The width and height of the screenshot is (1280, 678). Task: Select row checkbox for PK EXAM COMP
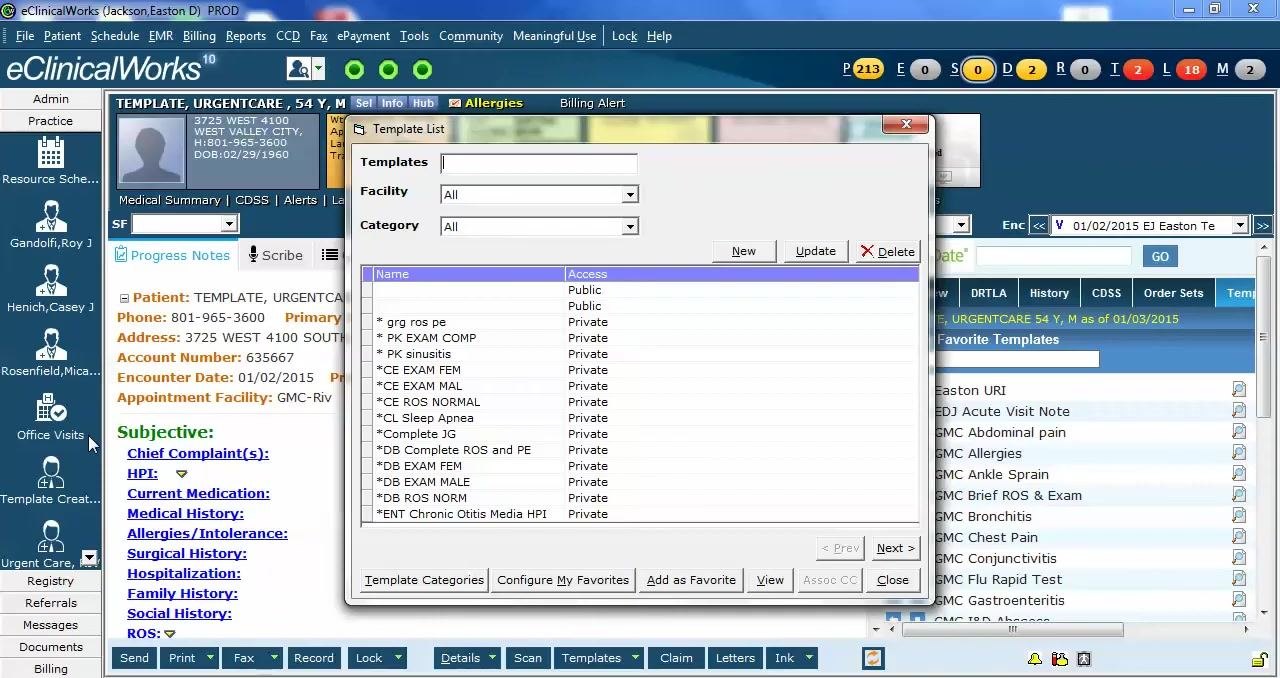pyautogui.click(x=367, y=338)
